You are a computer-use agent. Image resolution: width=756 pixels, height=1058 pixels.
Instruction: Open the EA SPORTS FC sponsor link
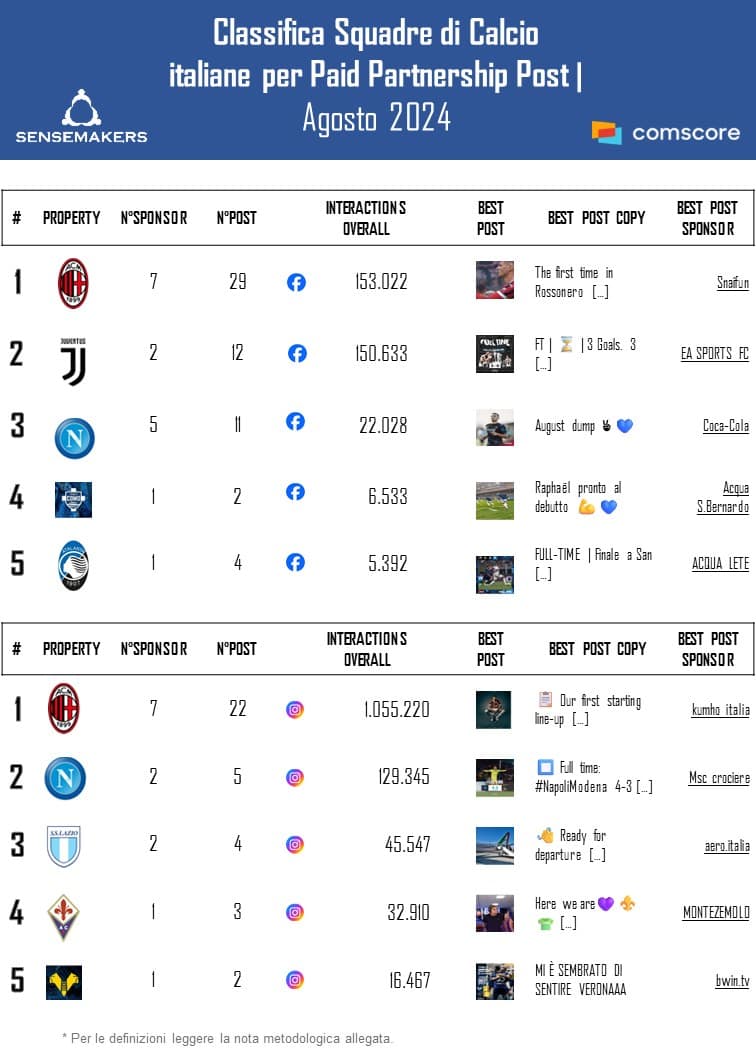(x=714, y=354)
